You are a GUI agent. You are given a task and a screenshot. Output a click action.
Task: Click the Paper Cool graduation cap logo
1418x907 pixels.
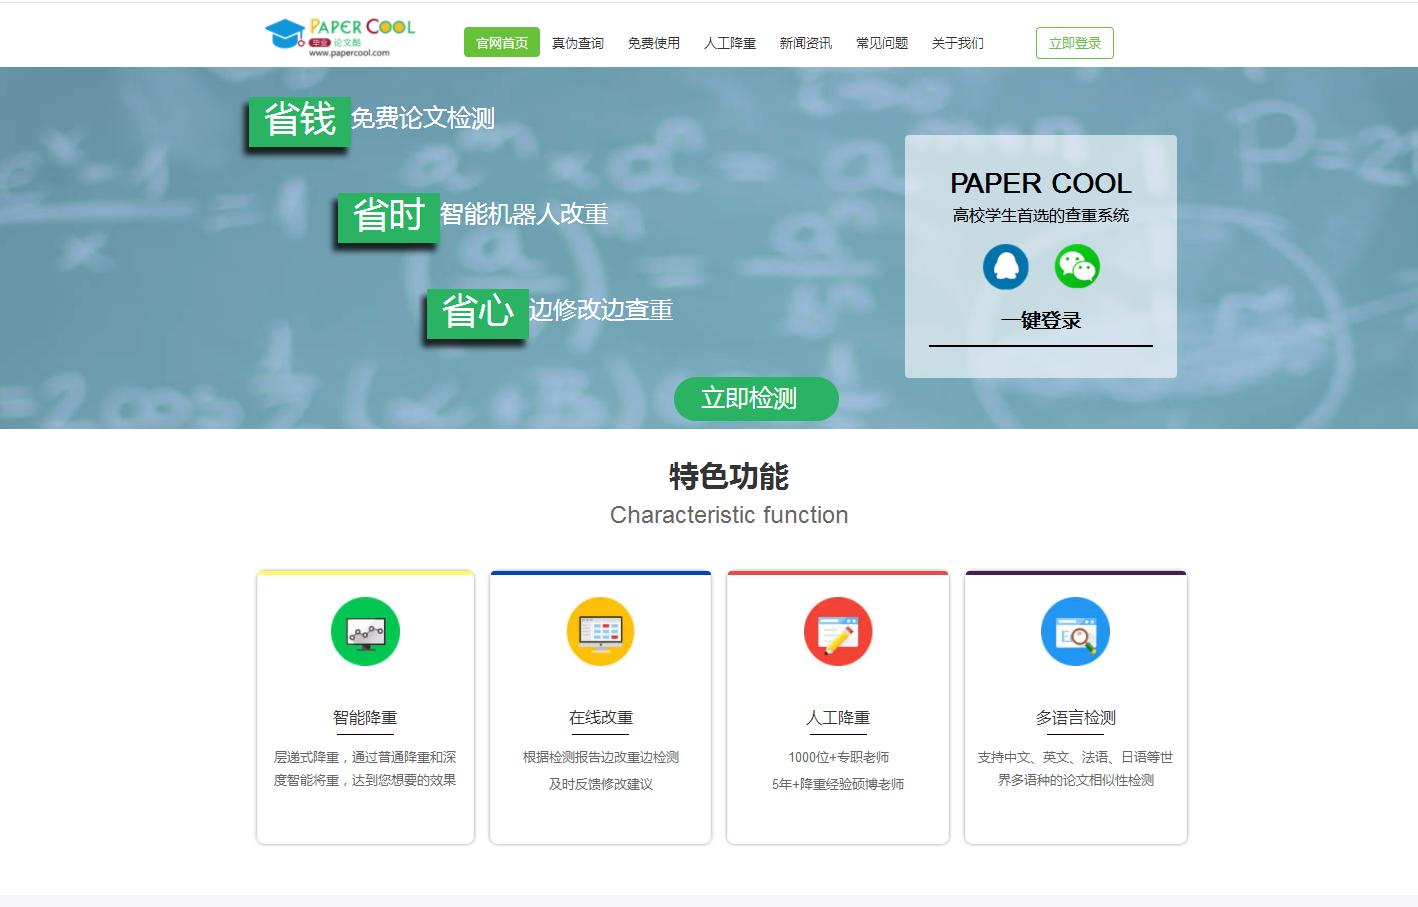283,32
